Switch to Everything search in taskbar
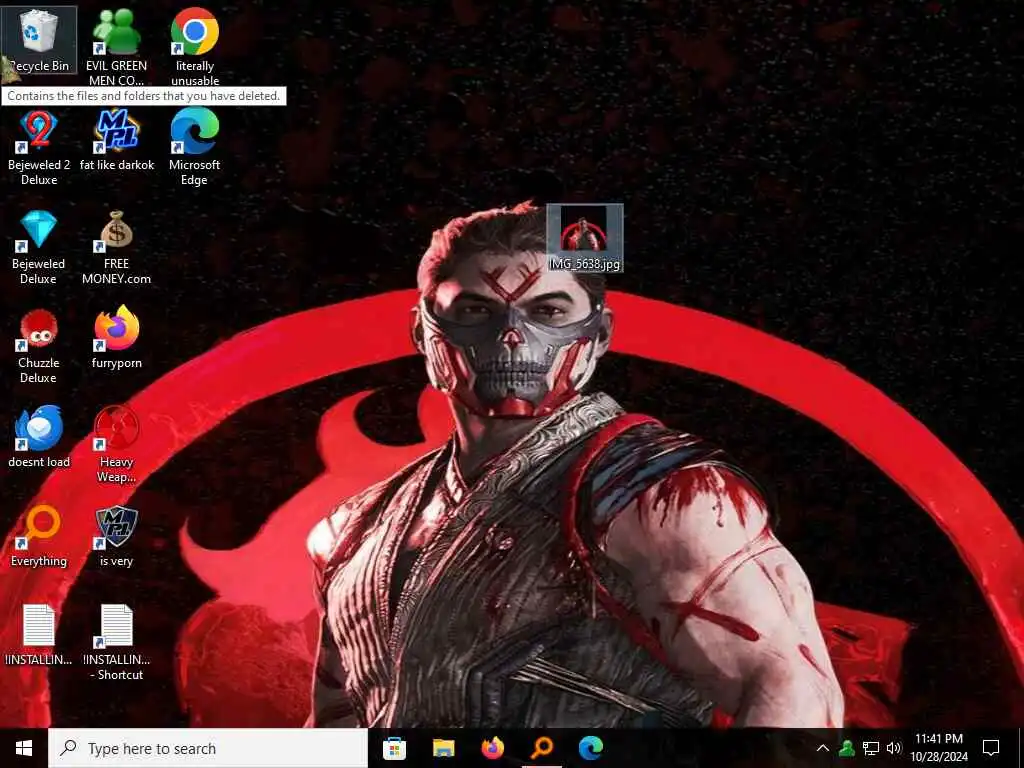The width and height of the screenshot is (1024, 768). 542,748
